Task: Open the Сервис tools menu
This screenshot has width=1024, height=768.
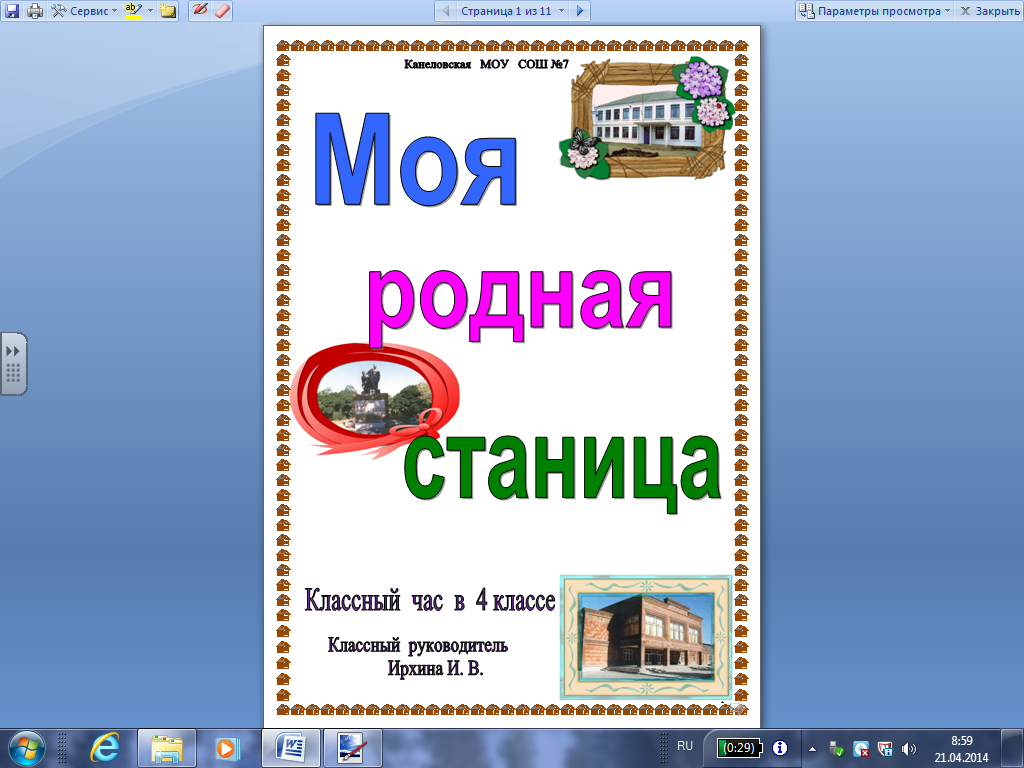Action: click(84, 10)
